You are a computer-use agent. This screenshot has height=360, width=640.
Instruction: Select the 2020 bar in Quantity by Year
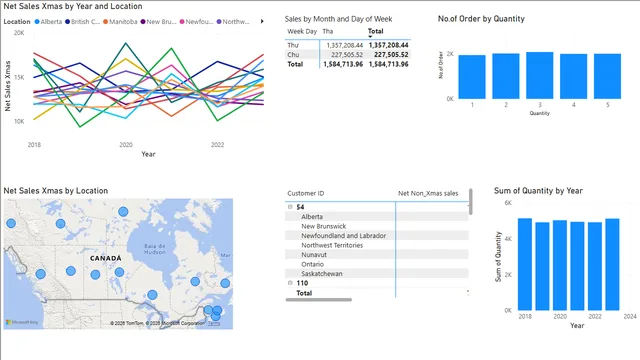pyautogui.click(x=560, y=265)
